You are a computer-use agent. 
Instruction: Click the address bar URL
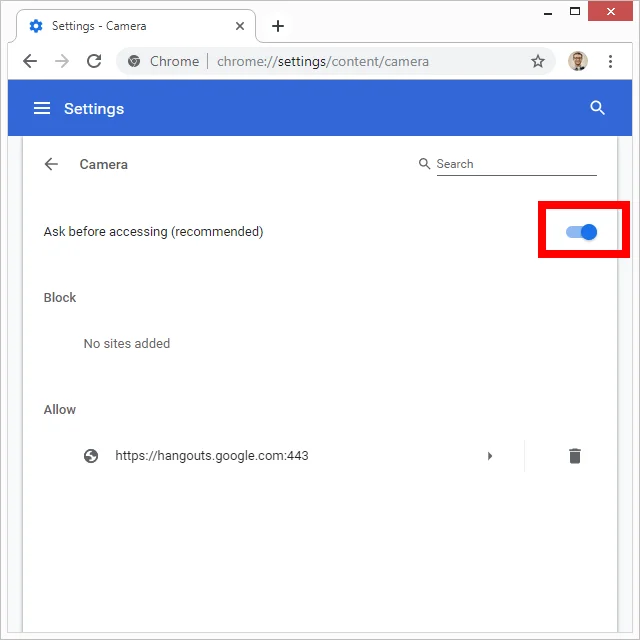[x=323, y=61]
